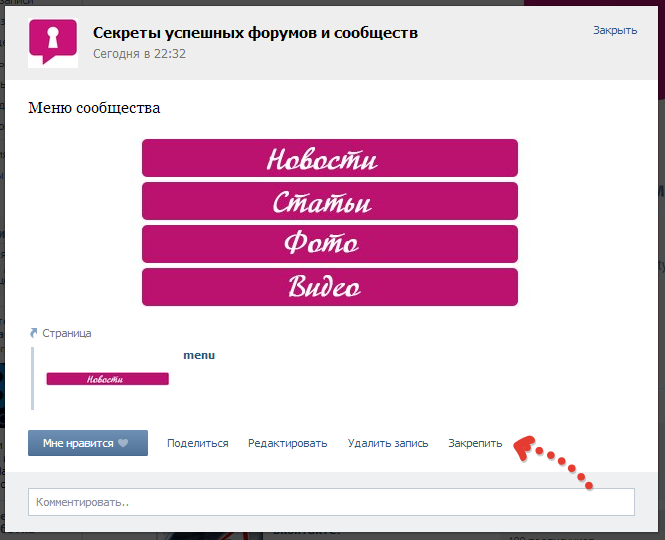Select the Фото menu banner

click(329, 244)
